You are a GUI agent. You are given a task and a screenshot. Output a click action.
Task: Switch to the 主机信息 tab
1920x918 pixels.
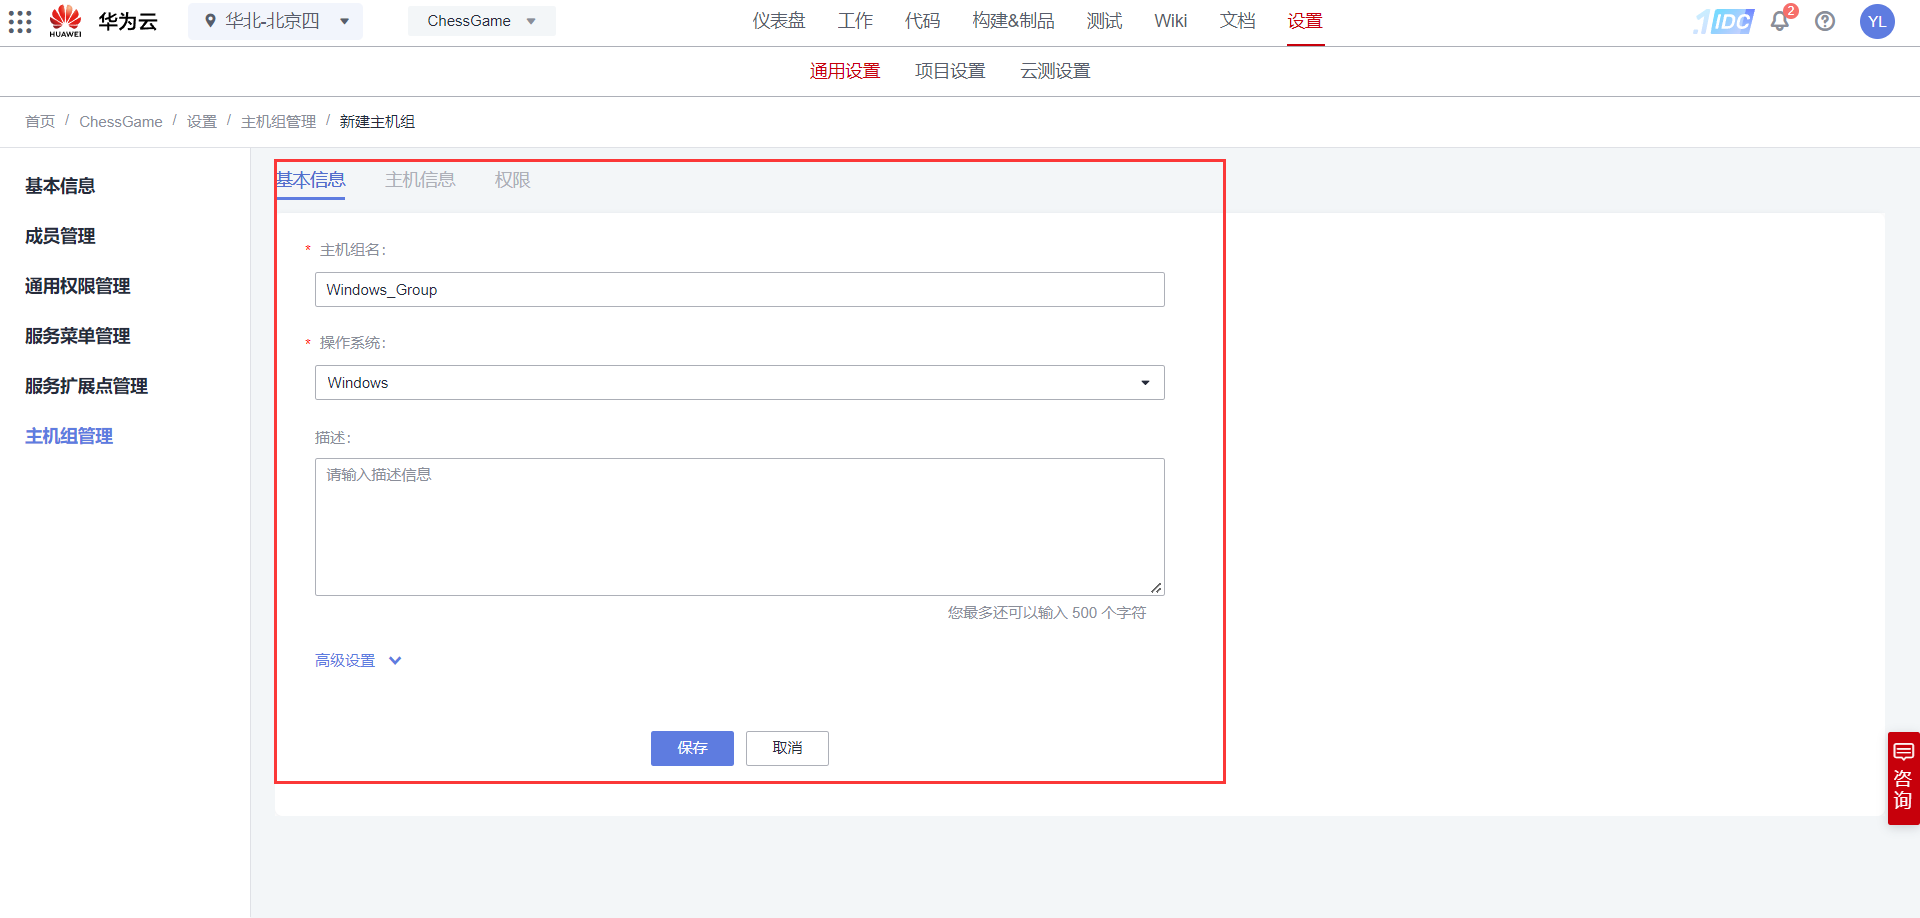coord(420,180)
